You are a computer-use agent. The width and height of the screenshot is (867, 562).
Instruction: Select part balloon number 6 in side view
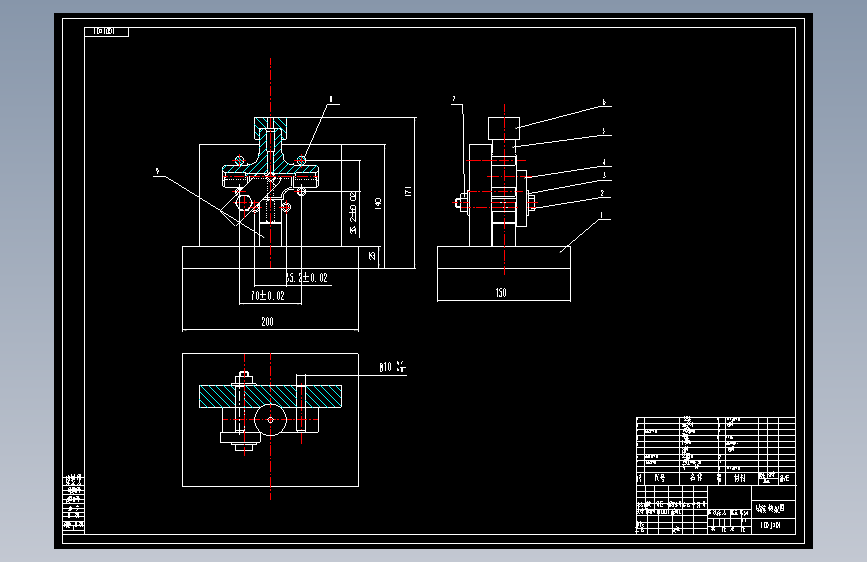604,102
